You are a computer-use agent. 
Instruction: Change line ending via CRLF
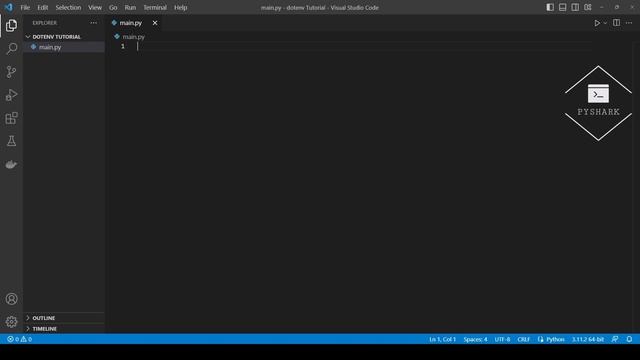(523, 339)
